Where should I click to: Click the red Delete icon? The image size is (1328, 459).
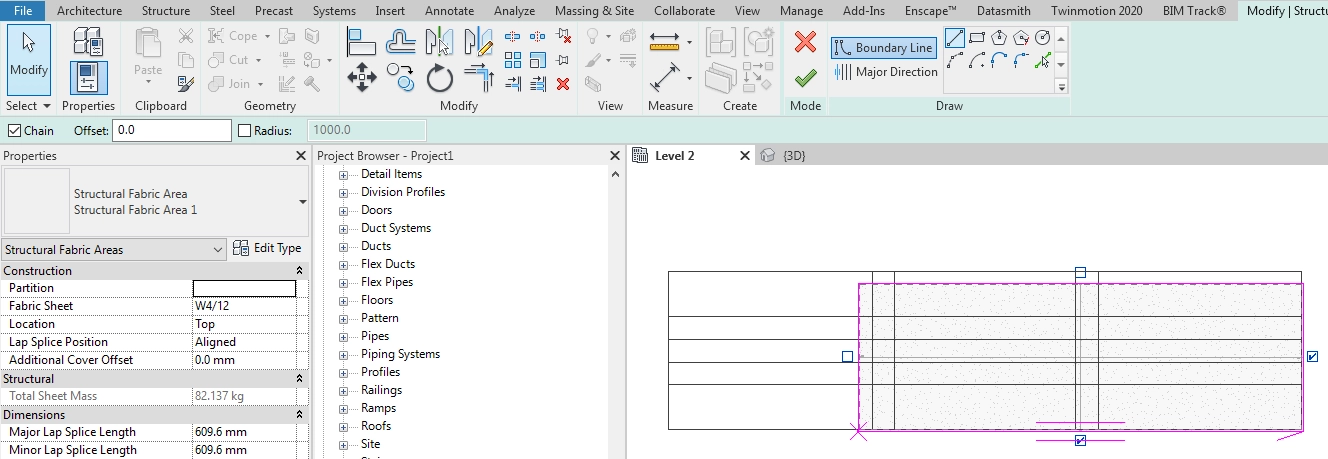click(x=563, y=84)
